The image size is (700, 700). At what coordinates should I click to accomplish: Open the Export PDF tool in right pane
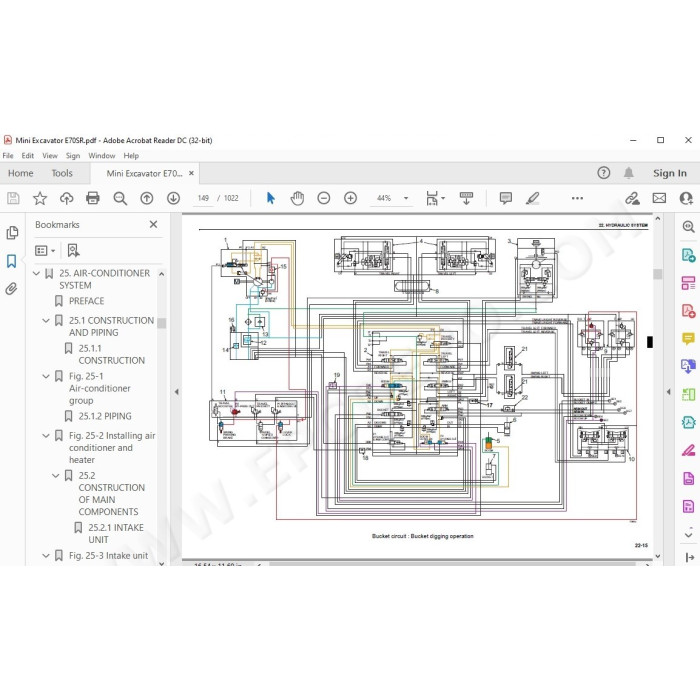pyautogui.click(x=688, y=255)
